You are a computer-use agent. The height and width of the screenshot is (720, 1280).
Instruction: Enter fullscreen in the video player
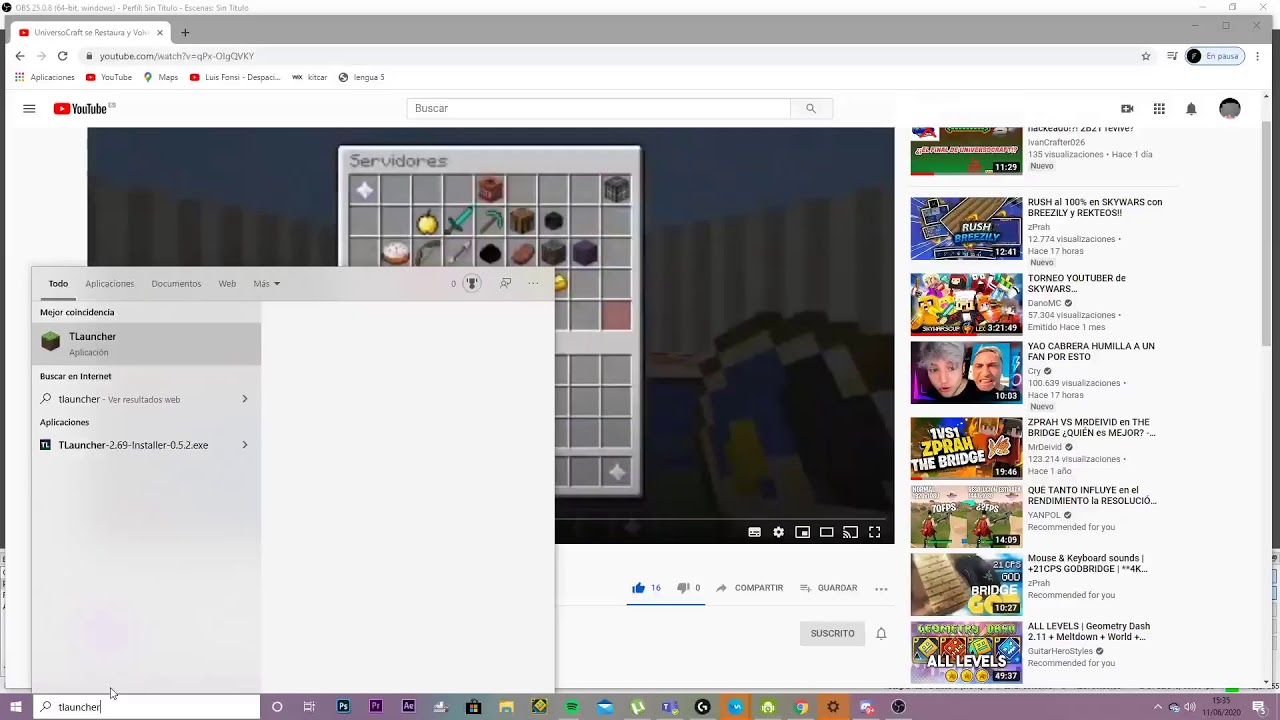tap(875, 532)
